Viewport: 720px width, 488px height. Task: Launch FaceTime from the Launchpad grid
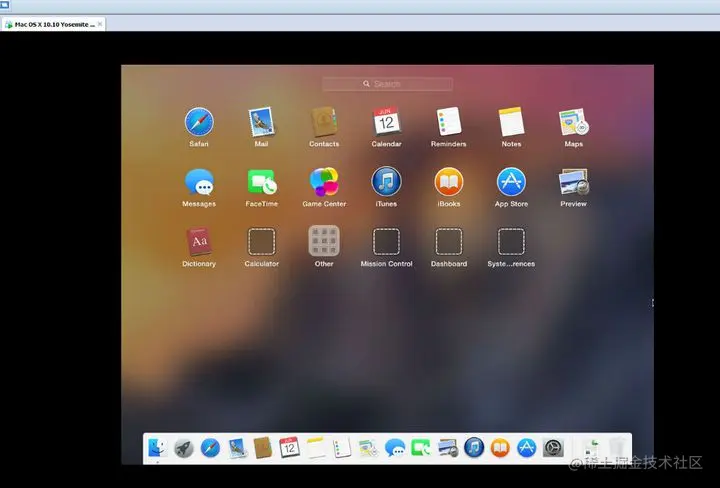[x=262, y=182]
